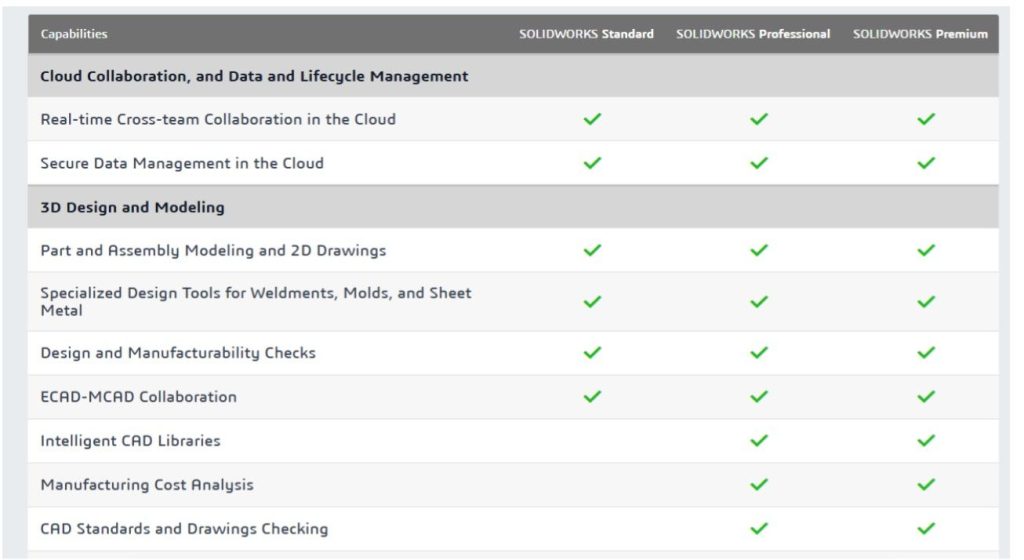Click Design and Manufacturability Checks label

pyautogui.click(x=178, y=353)
